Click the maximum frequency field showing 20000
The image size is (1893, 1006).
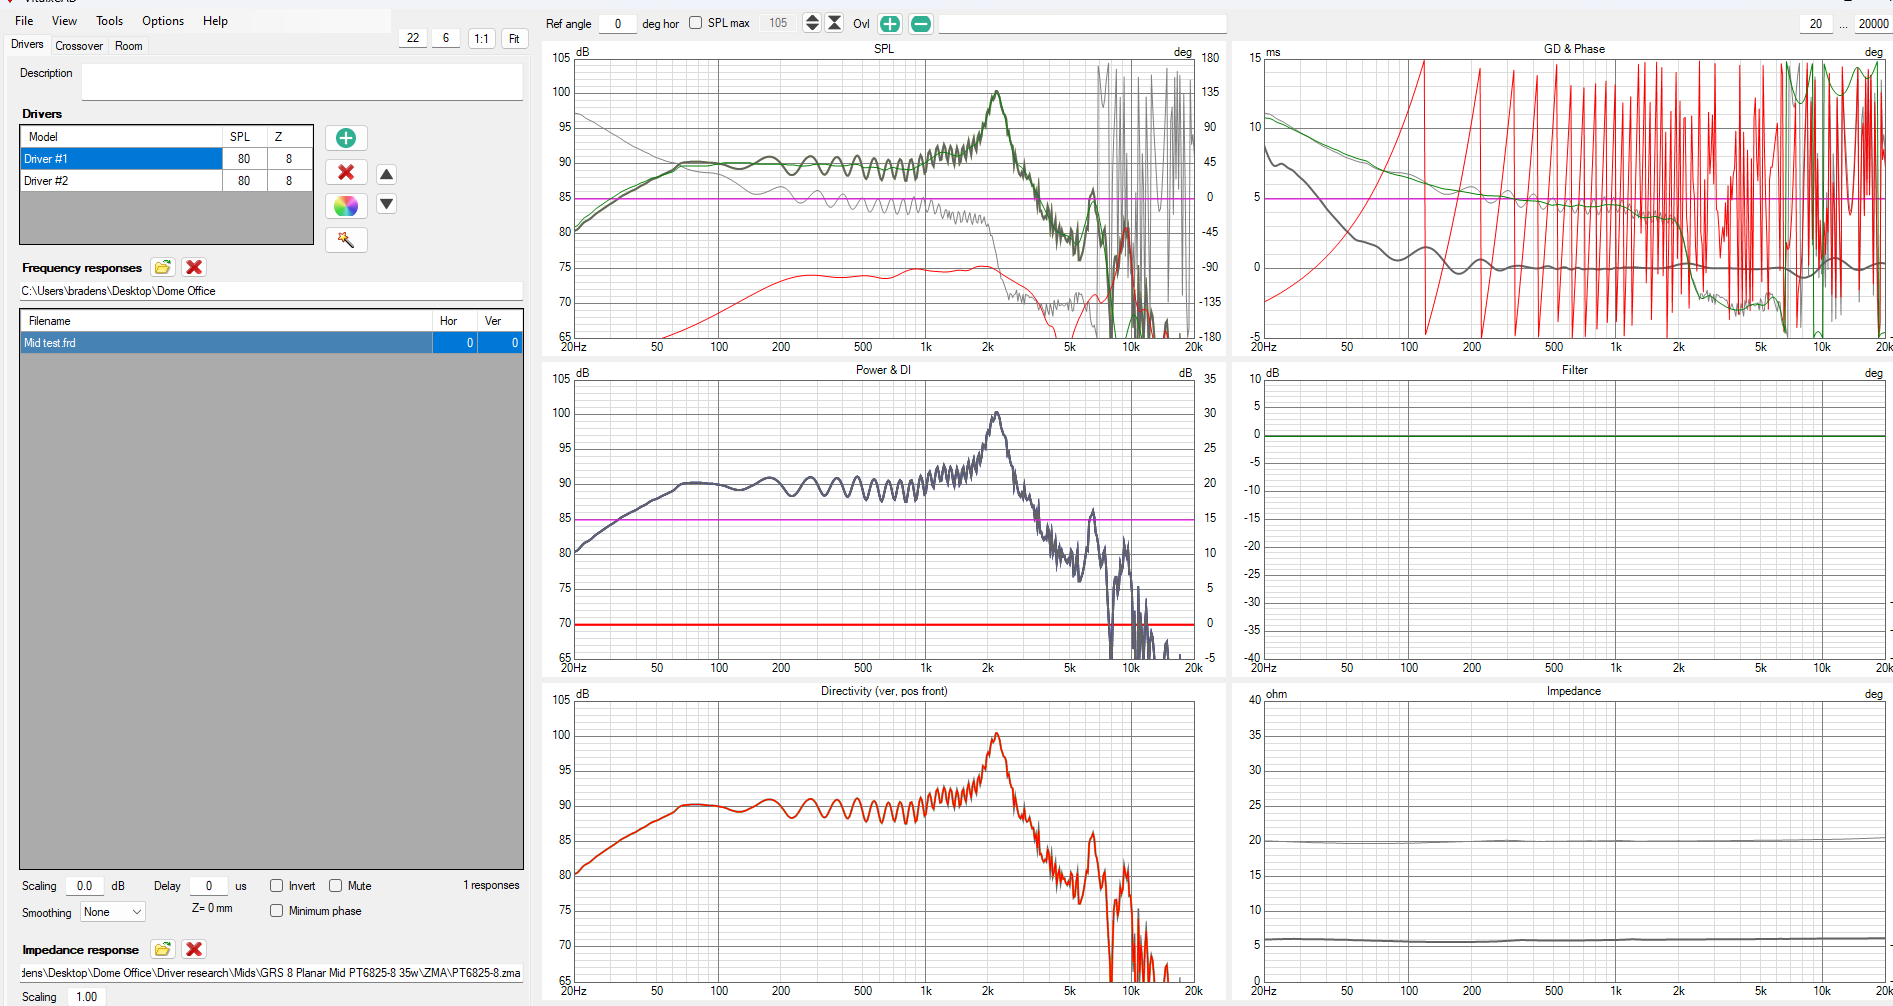1872,24
